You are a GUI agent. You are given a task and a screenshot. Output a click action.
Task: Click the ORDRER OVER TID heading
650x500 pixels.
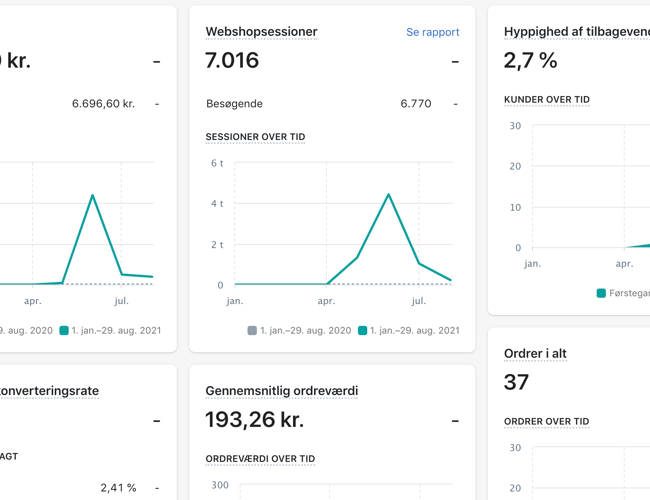[546, 422]
